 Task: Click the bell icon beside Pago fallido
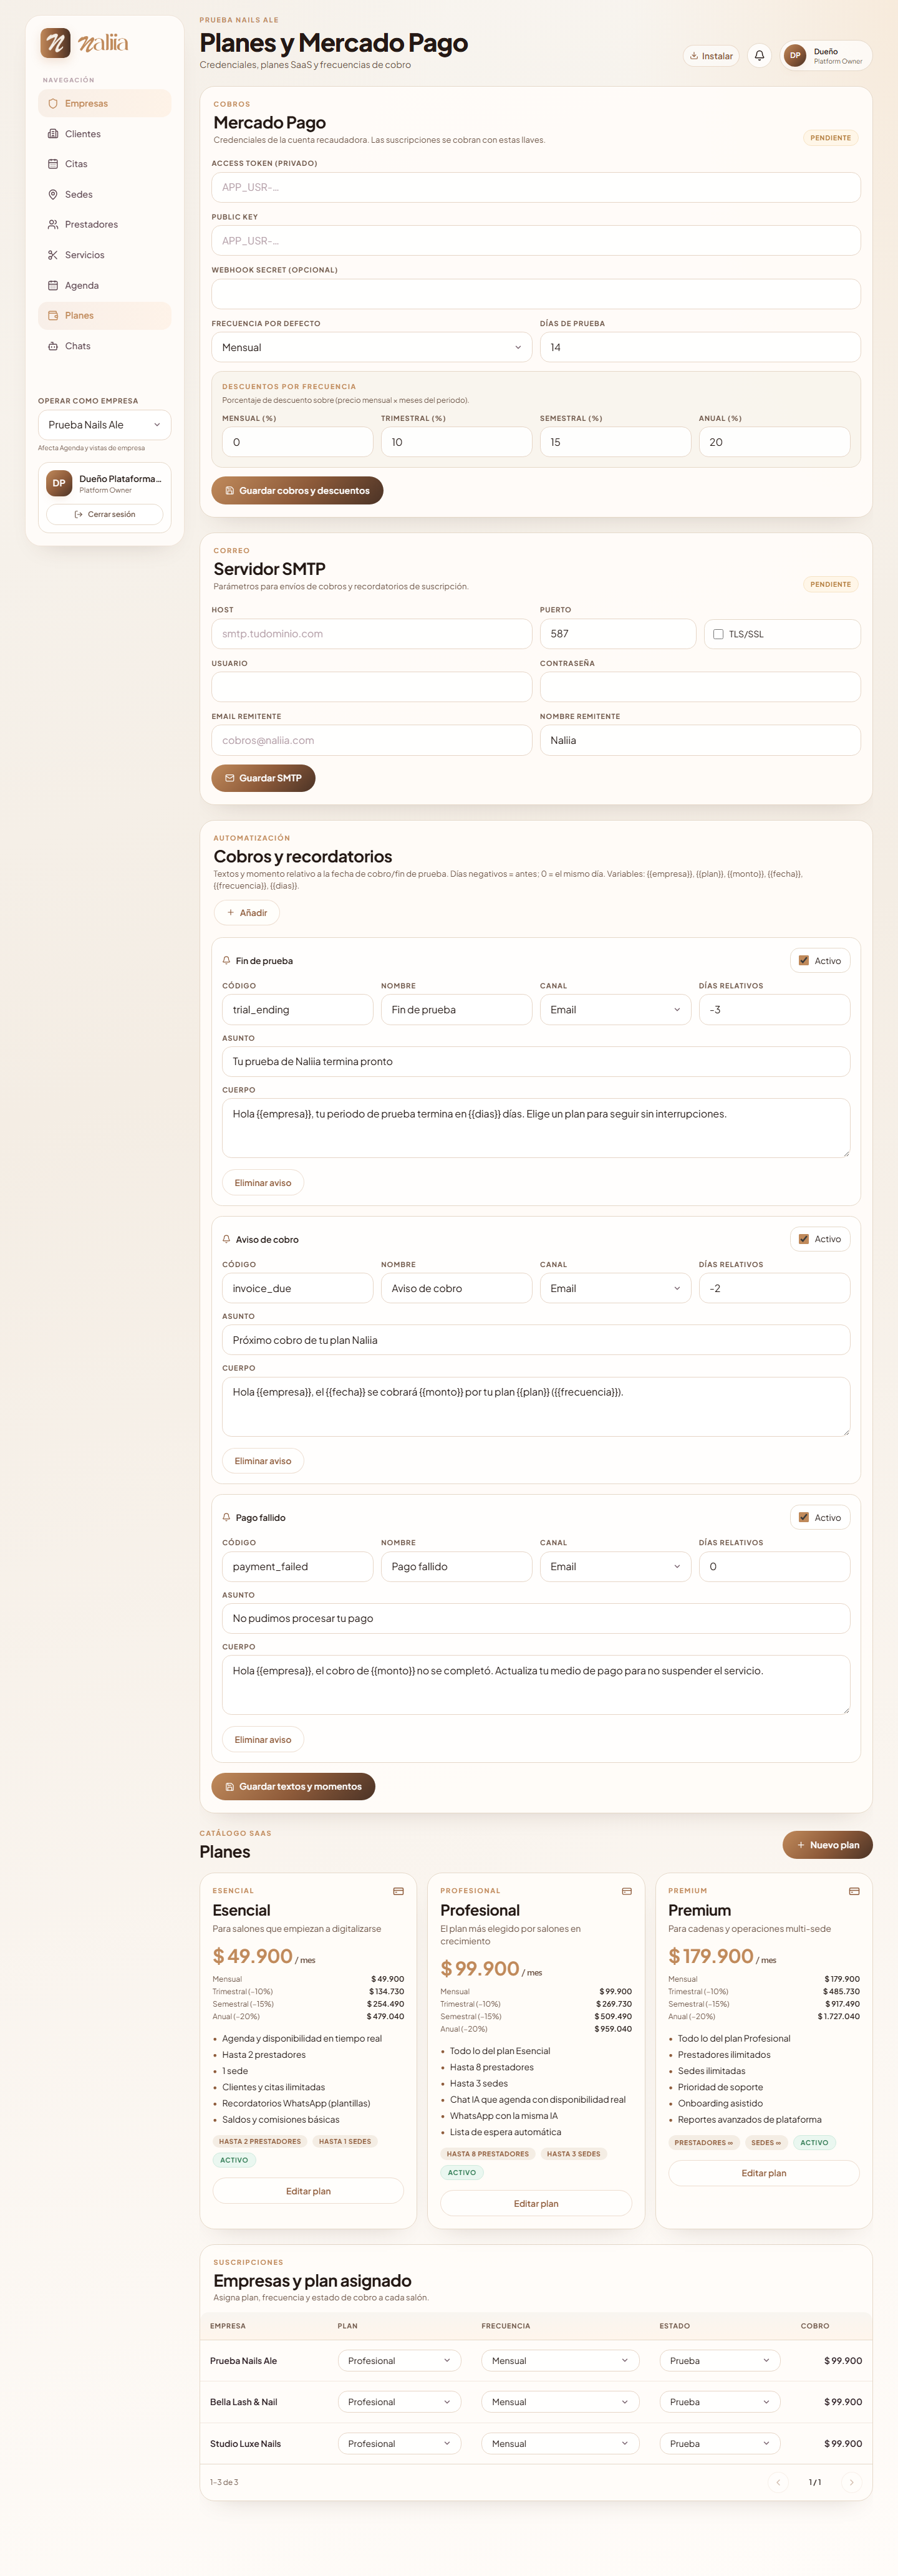click(x=227, y=1517)
